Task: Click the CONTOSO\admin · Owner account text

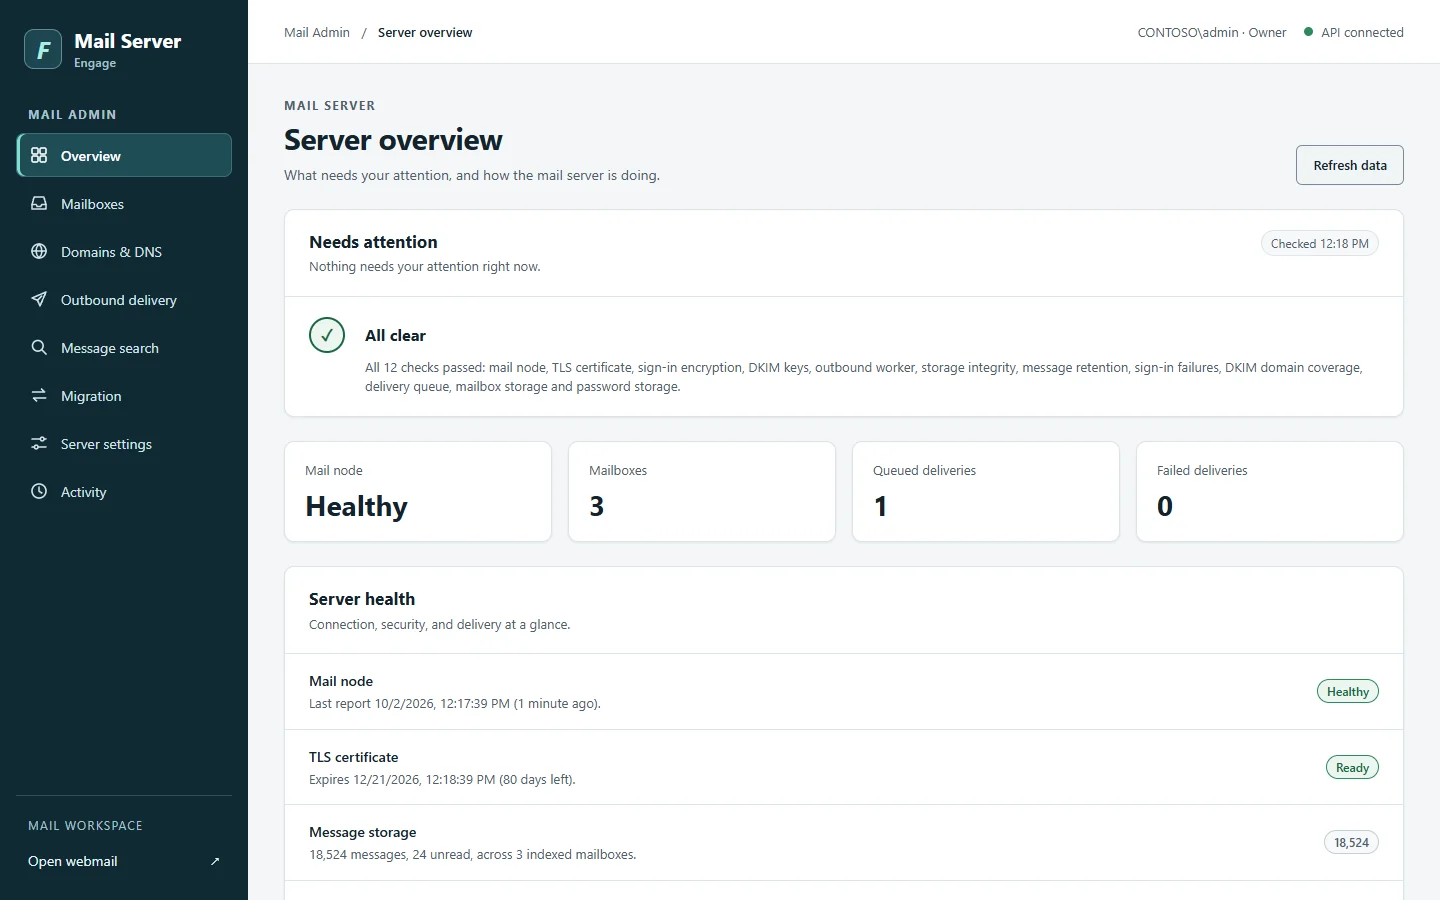Action: coord(1212,32)
